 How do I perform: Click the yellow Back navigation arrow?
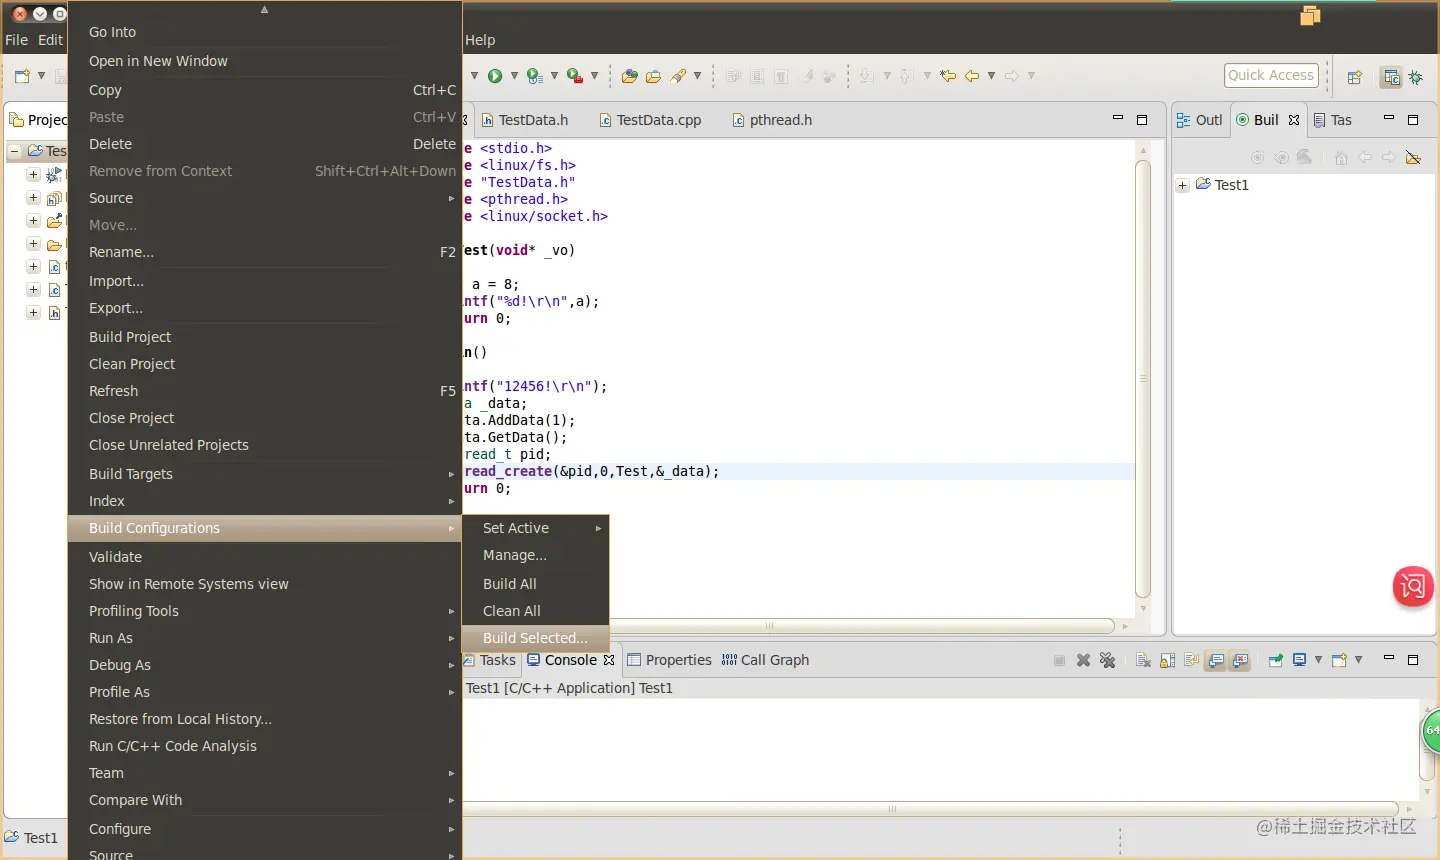(972, 76)
